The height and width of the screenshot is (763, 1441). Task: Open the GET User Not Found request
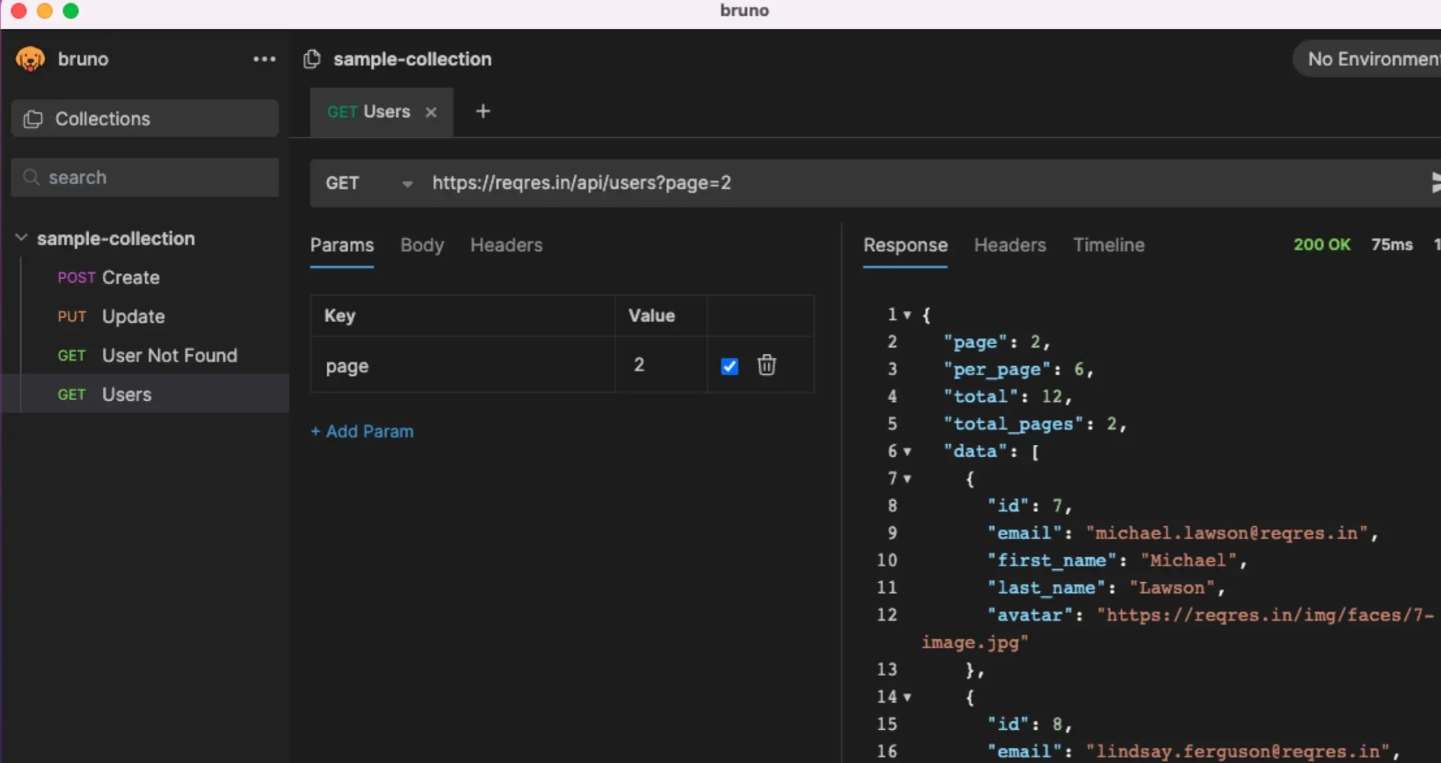pos(145,355)
